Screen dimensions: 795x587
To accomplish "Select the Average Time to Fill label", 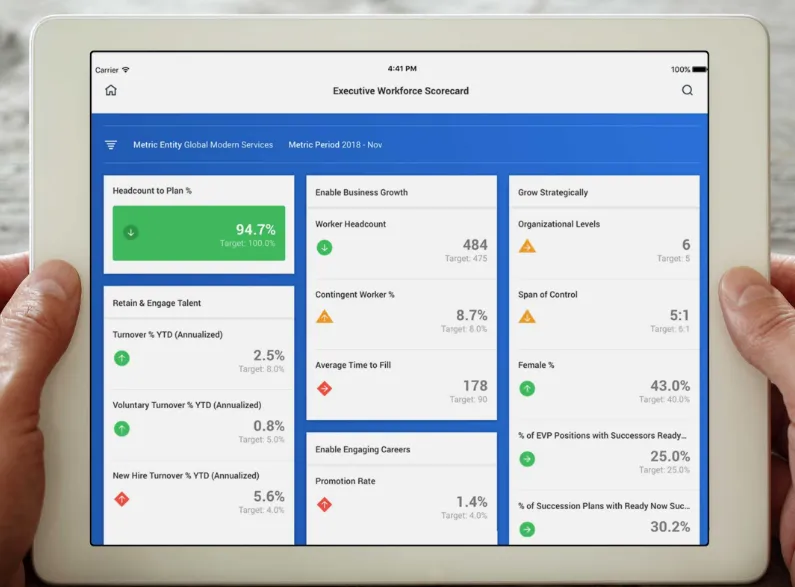I will (x=353, y=365).
